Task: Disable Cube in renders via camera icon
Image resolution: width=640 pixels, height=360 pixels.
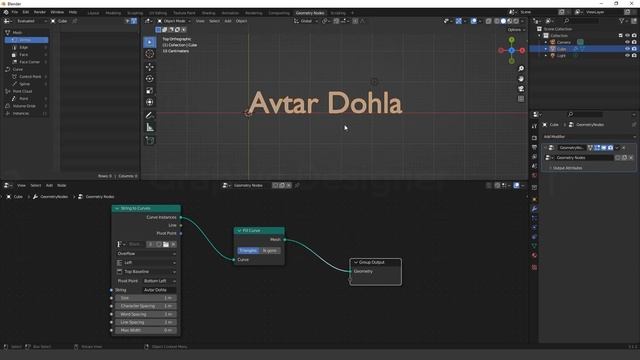Action: (x=634, y=49)
